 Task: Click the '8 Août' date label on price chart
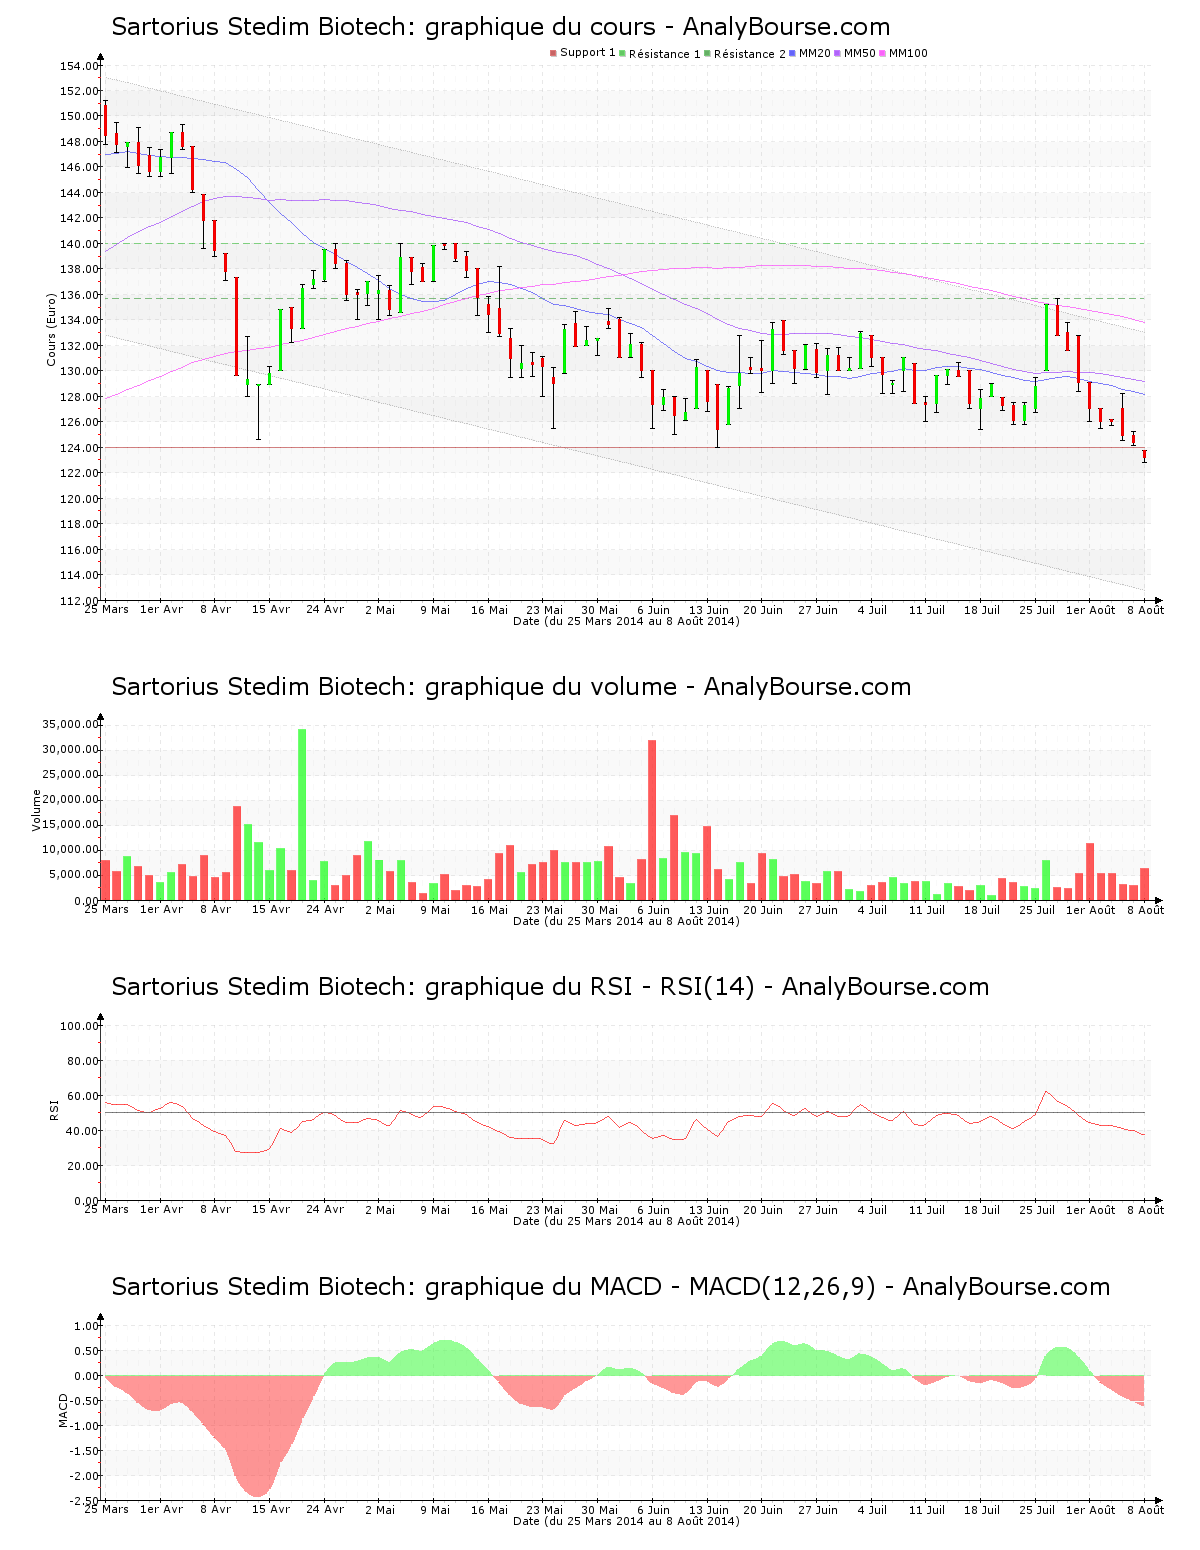[1145, 610]
